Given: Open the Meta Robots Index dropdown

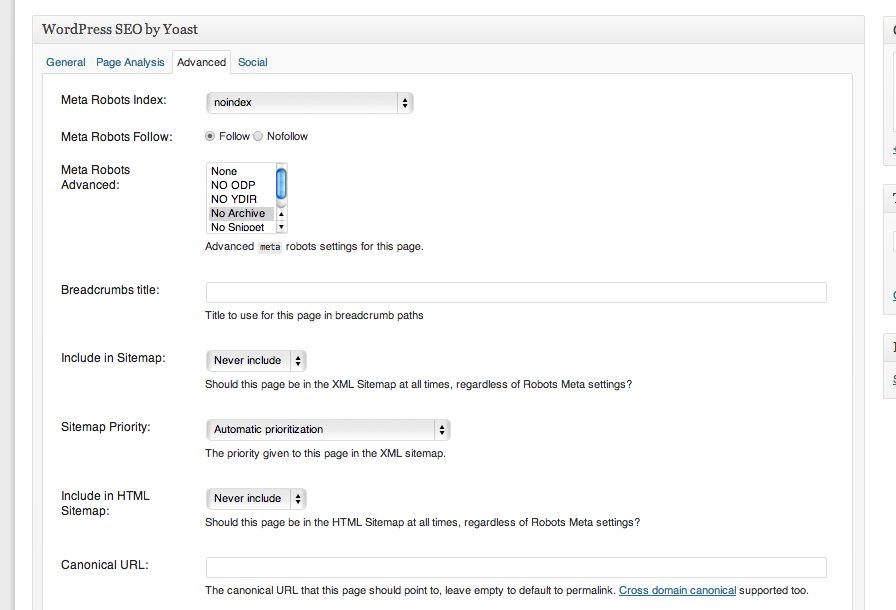Looking at the screenshot, I should (309, 102).
